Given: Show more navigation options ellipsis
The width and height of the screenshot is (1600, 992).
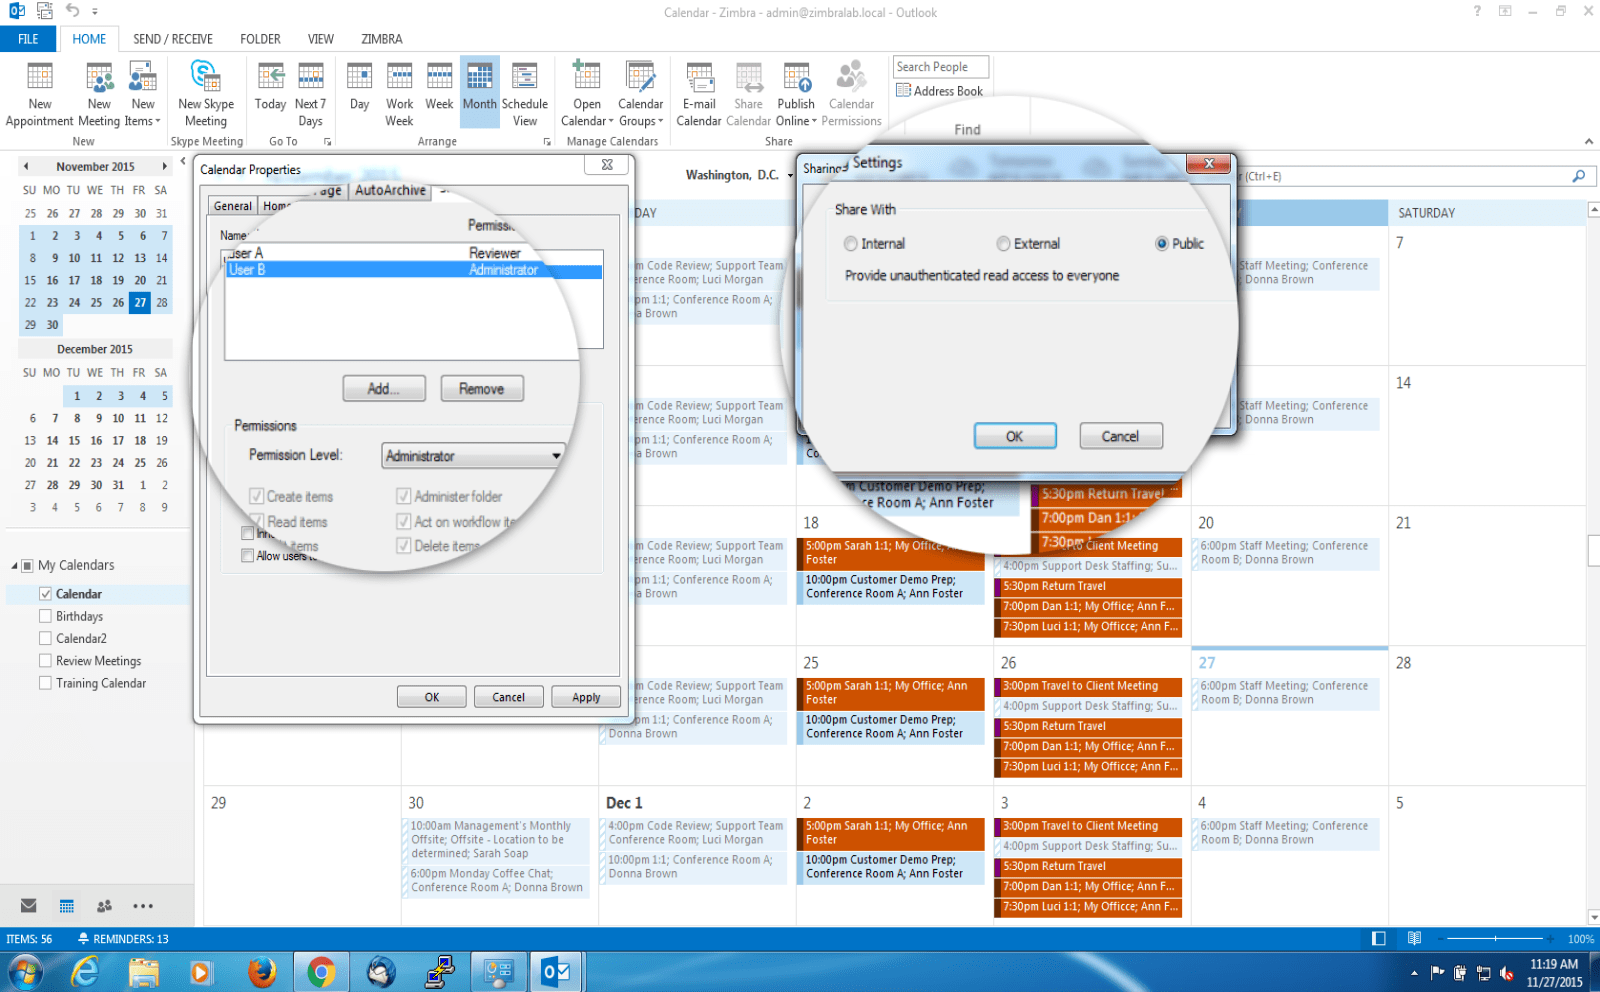Looking at the screenshot, I should point(143,906).
